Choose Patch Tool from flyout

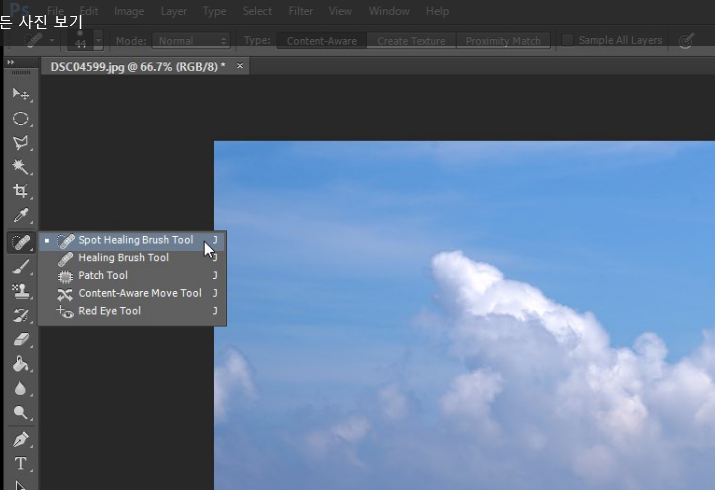pos(132,276)
